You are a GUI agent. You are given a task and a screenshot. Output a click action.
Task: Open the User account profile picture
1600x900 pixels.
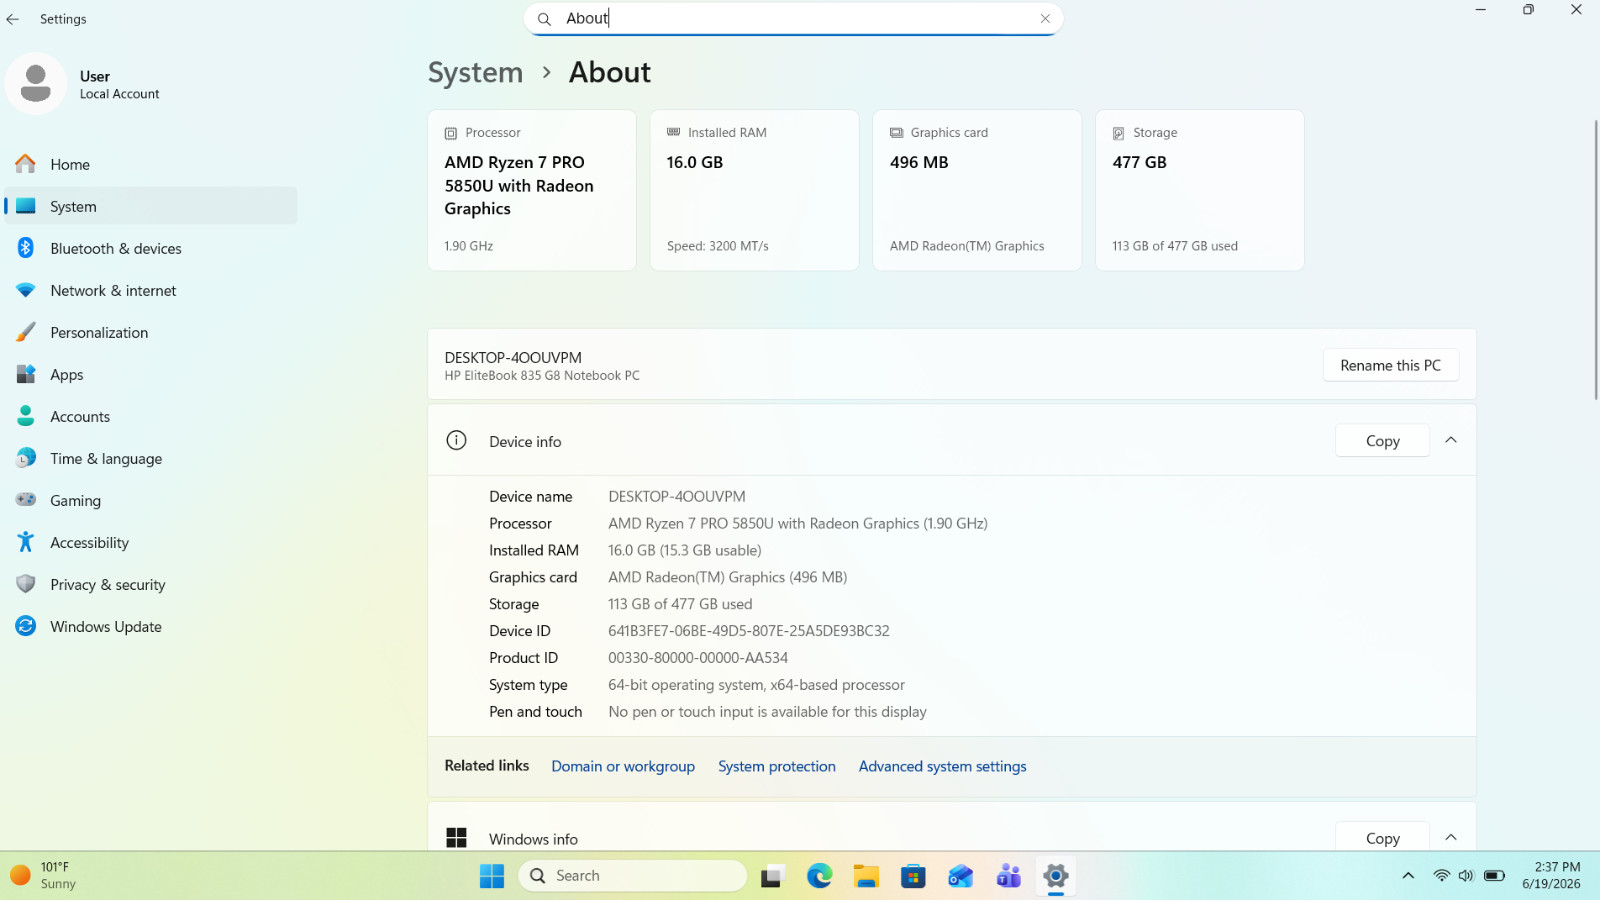tap(36, 84)
